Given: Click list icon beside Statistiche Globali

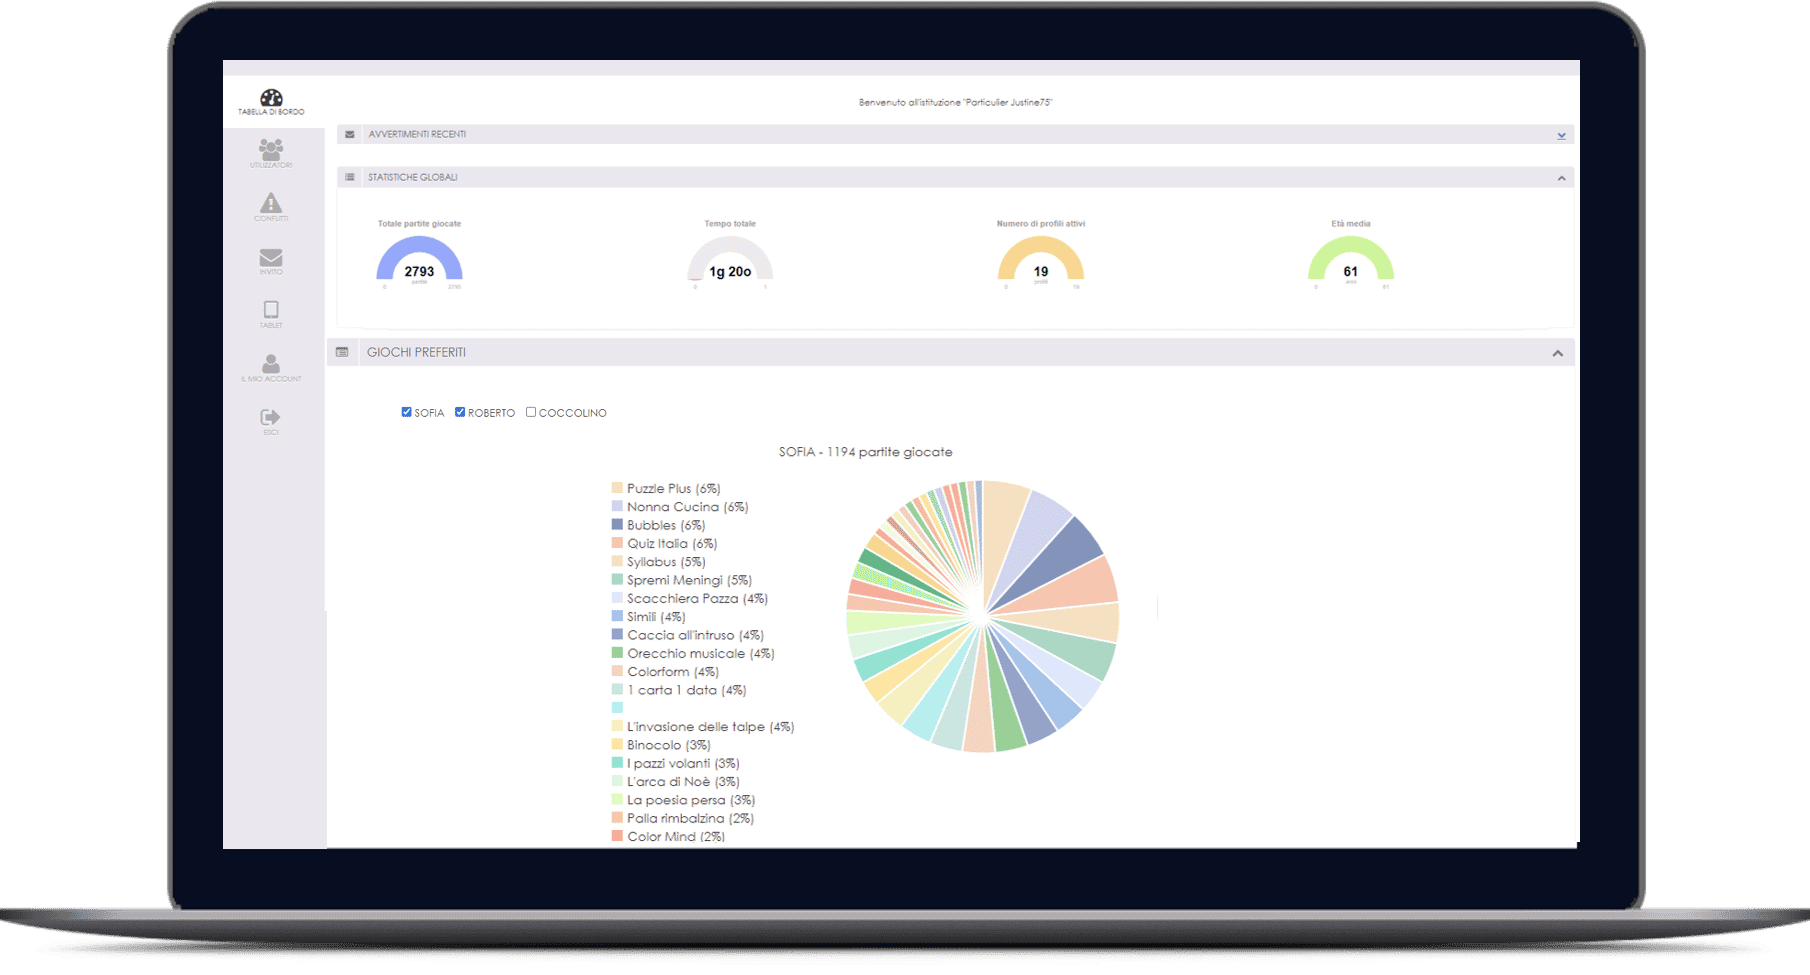Looking at the screenshot, I should pyautogui.click(x=349, y=177).
